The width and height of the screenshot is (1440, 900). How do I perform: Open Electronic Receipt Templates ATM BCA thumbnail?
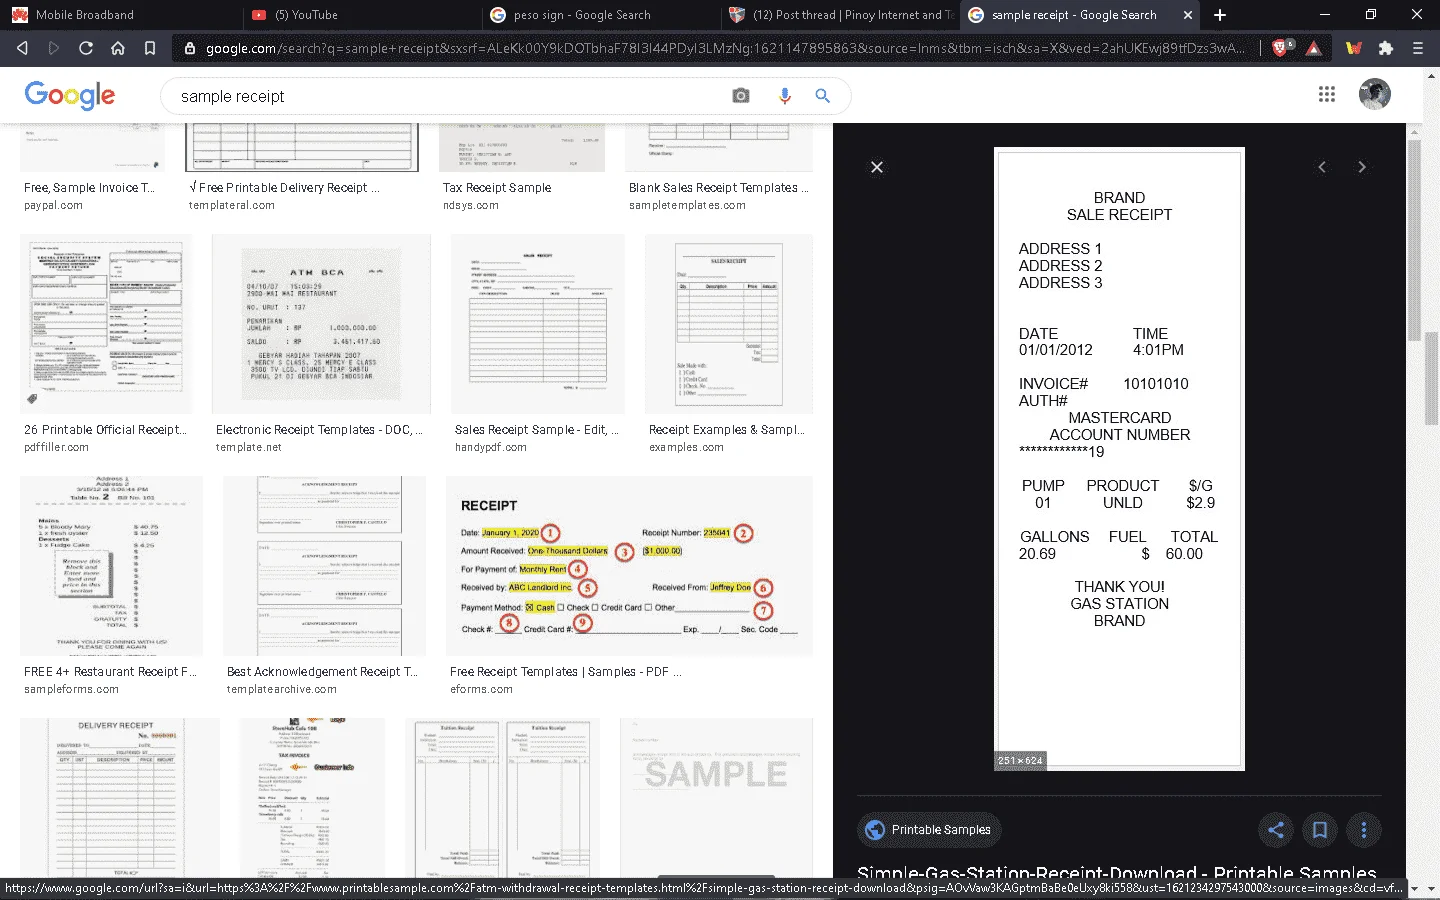(321, 324)
